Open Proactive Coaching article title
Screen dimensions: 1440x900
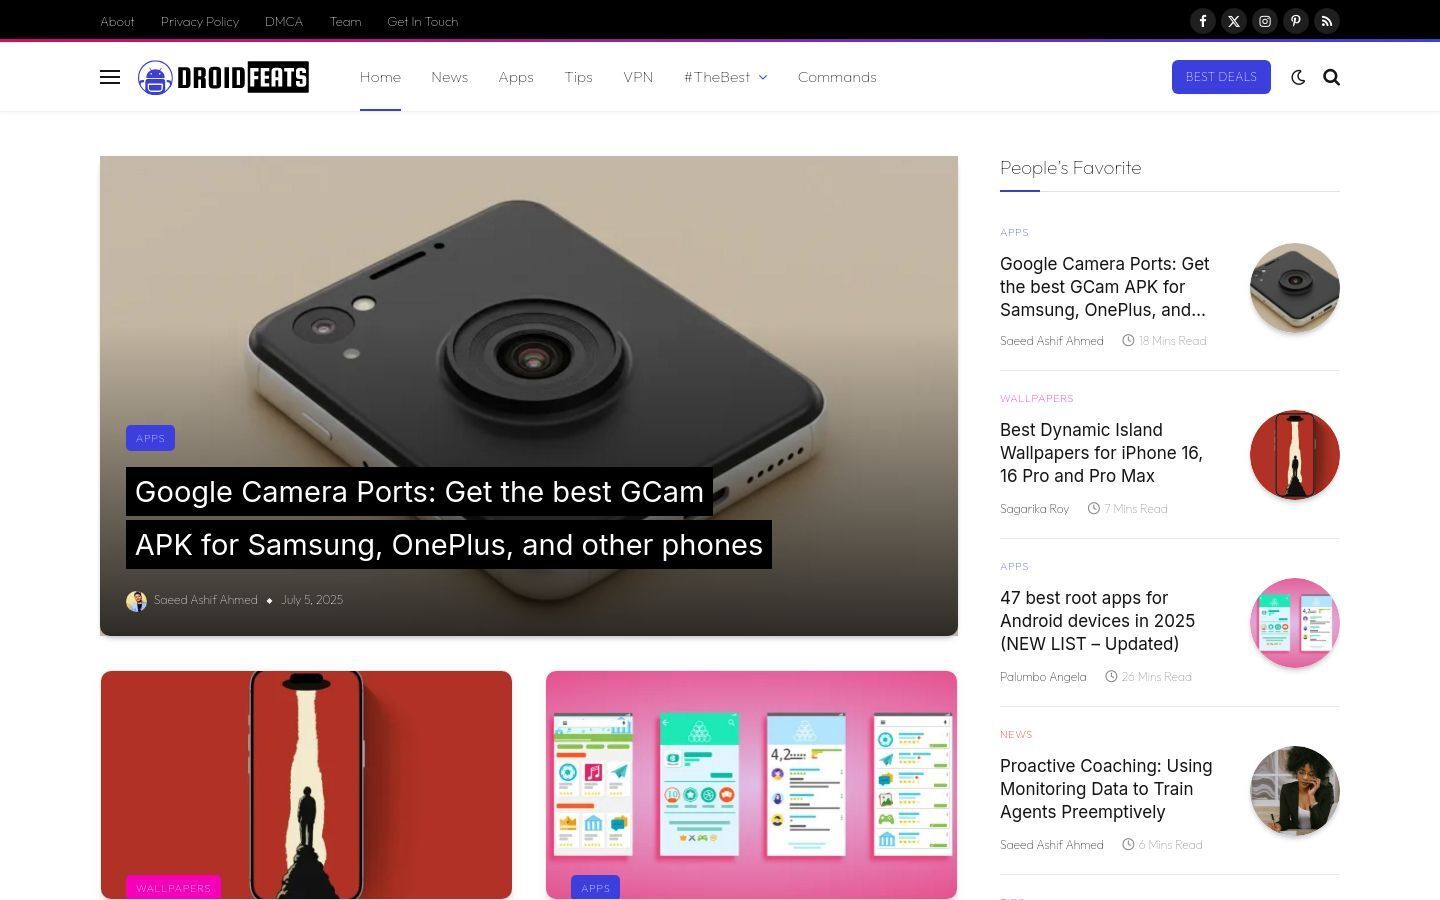[x=1106, y=789]
